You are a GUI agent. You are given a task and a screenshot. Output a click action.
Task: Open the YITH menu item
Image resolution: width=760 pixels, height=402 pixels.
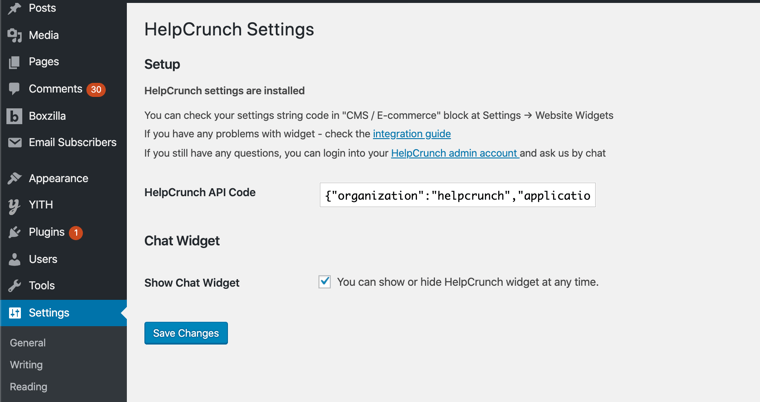pos(41,205)
